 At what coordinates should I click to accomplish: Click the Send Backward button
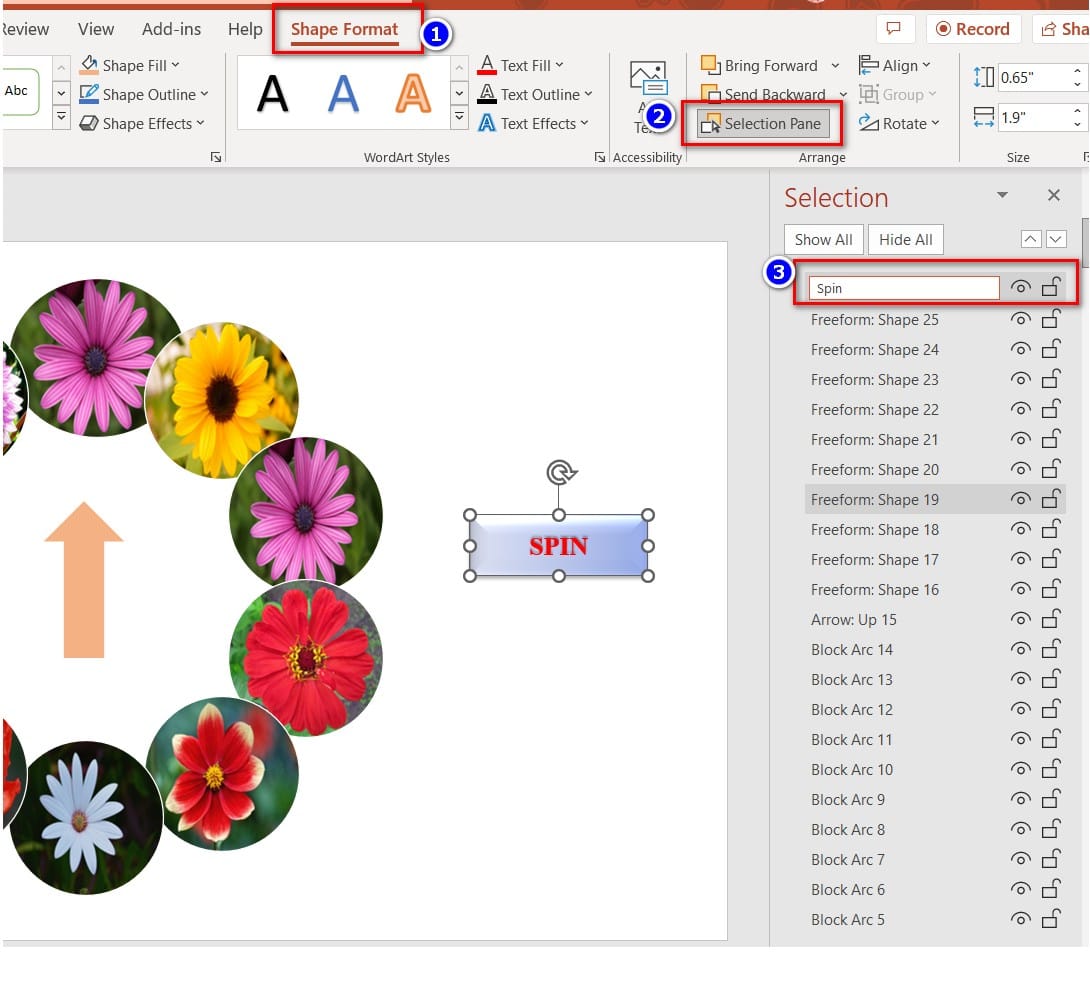763,94
